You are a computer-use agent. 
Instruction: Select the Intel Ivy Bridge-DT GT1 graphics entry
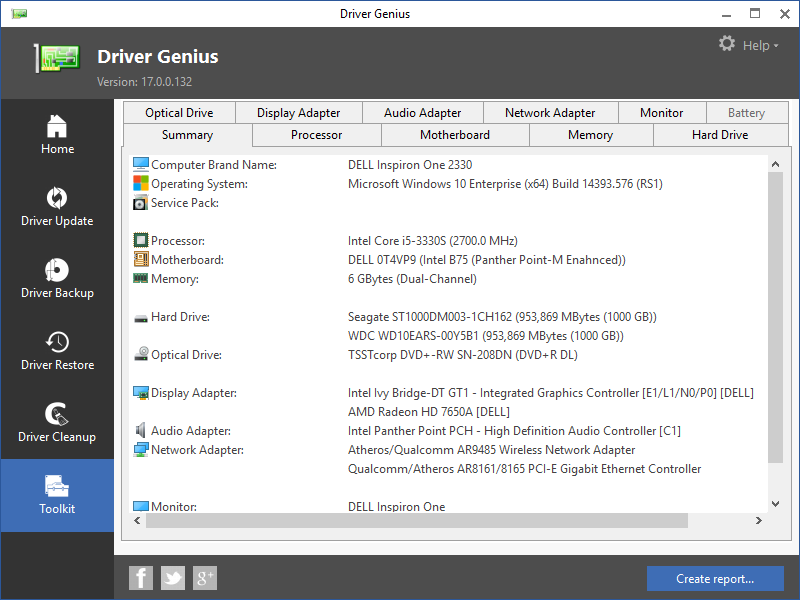pos(551,393)
